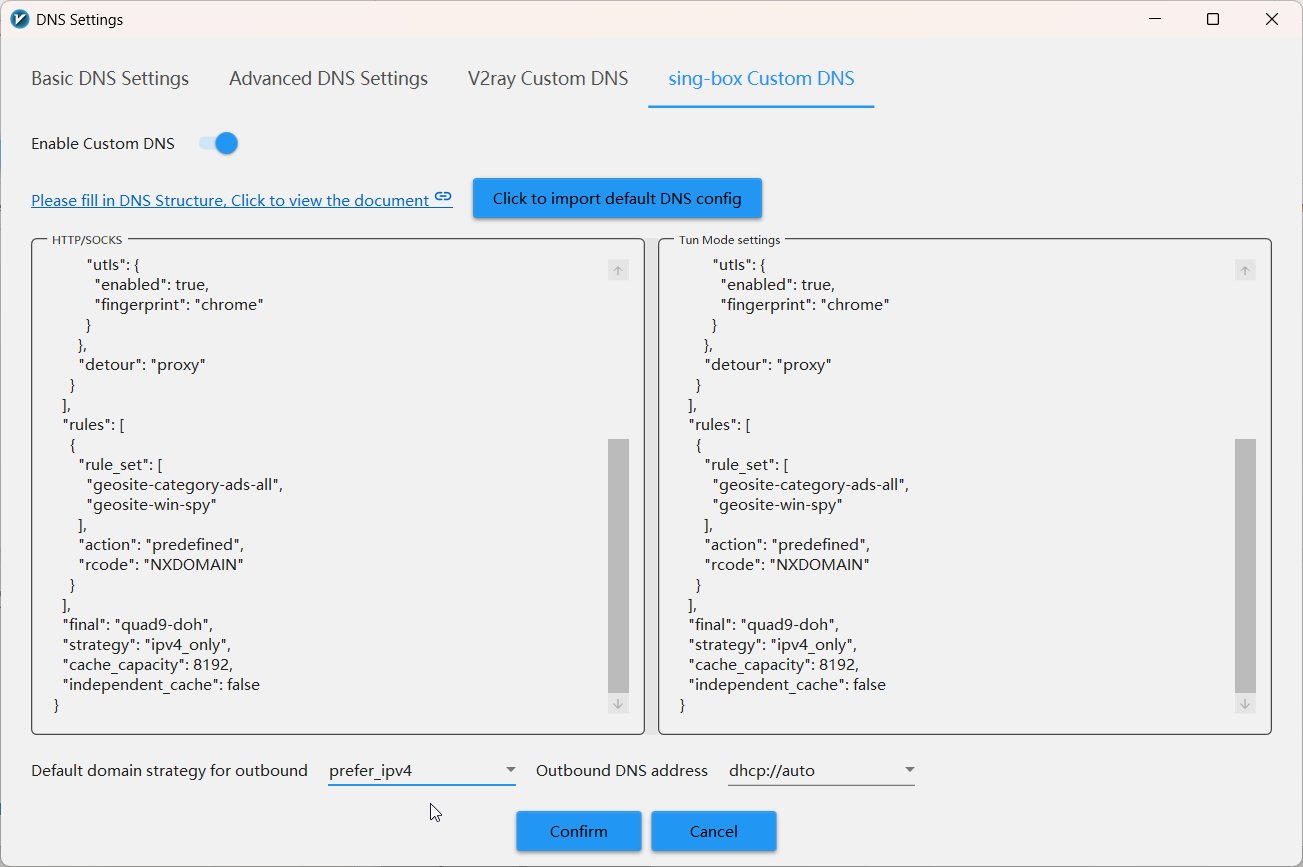Maximize the DNS Settings window

[x=1213, y=19]
